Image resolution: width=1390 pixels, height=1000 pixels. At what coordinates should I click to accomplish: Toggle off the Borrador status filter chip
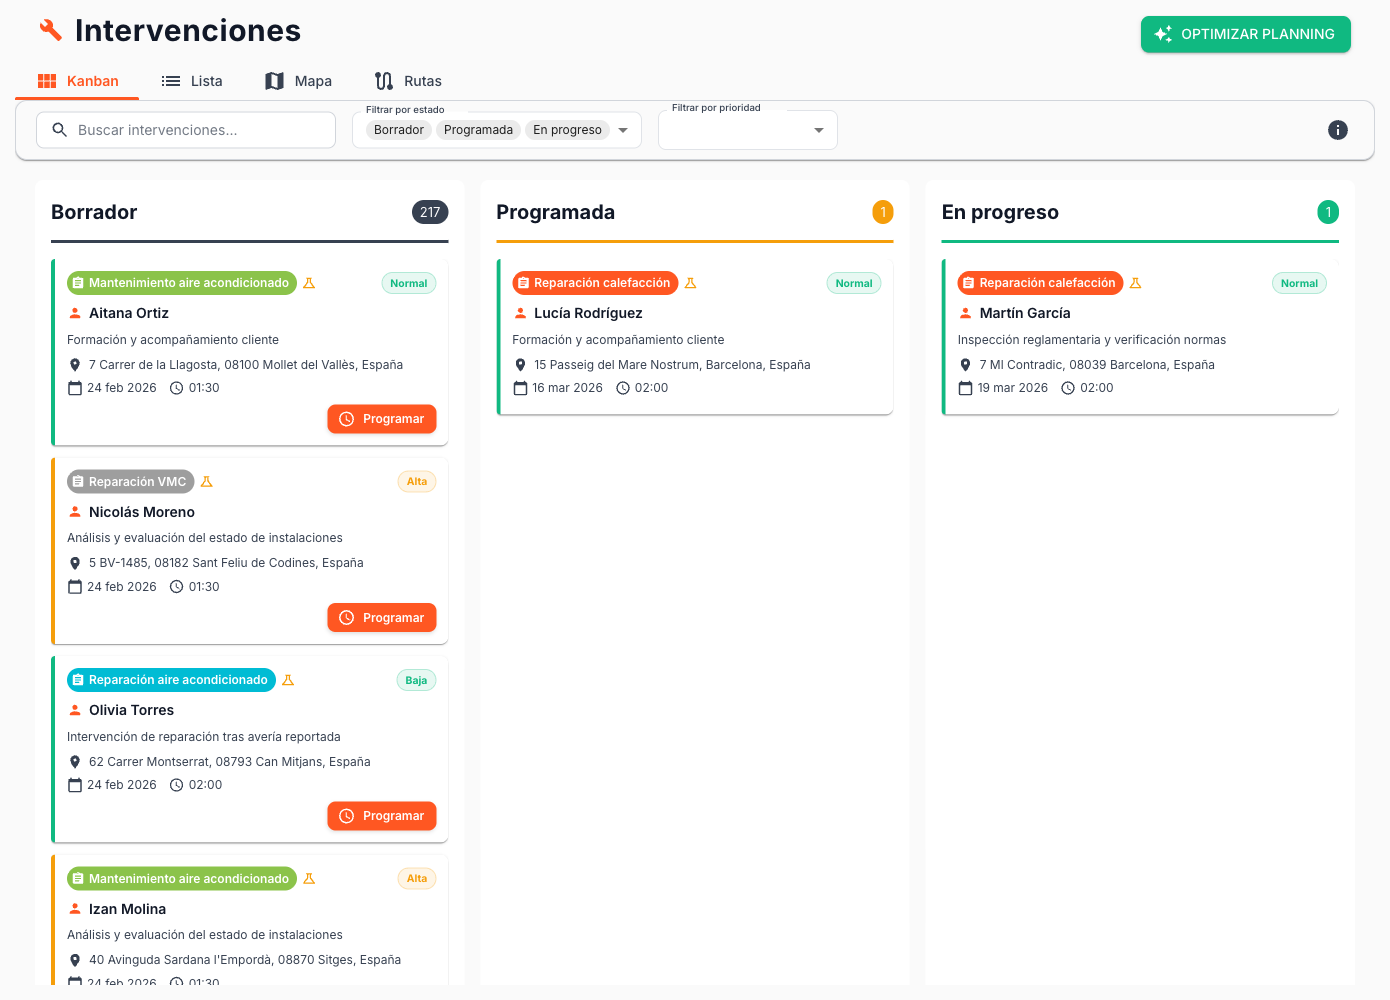398,129
